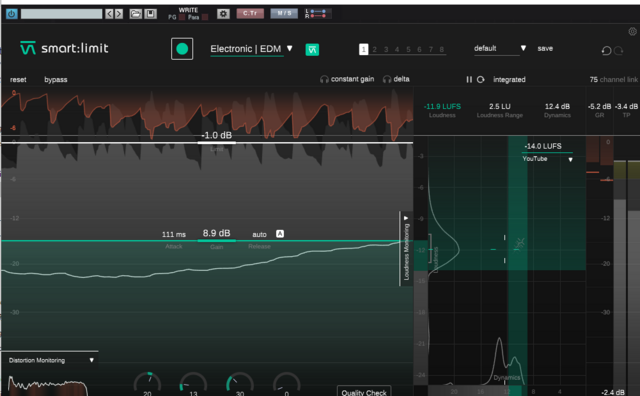Click the 111 ms attack value
The image size is (640, 396).
(173, 234)
